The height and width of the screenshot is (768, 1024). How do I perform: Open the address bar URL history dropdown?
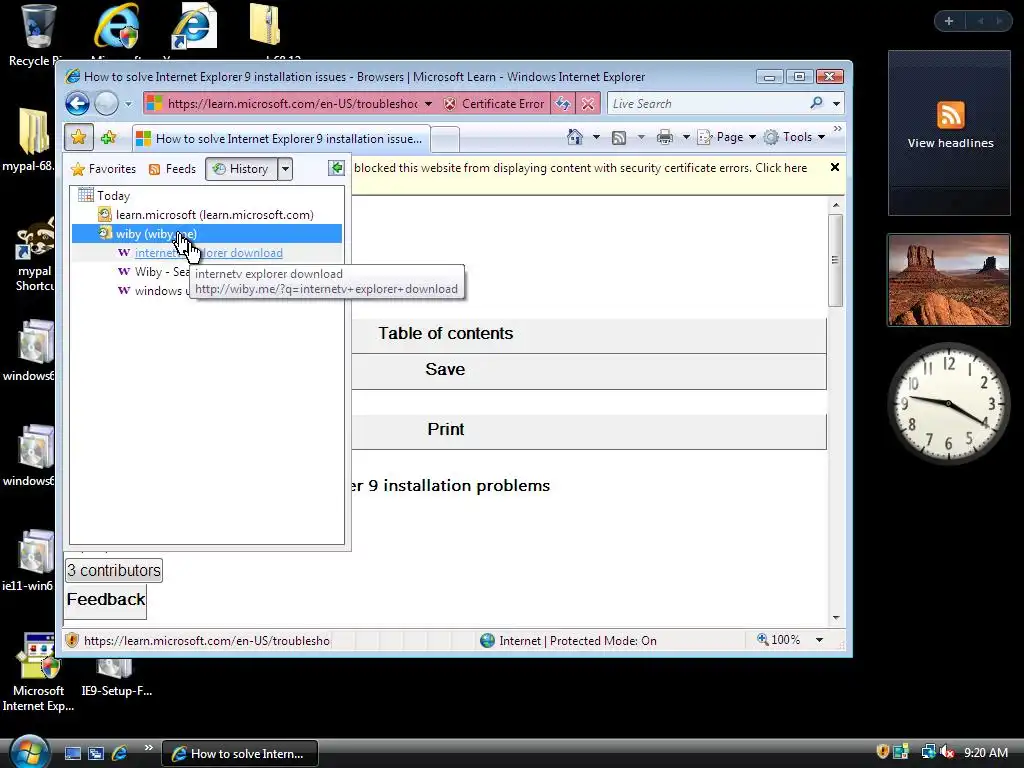(x=428, y=104)
